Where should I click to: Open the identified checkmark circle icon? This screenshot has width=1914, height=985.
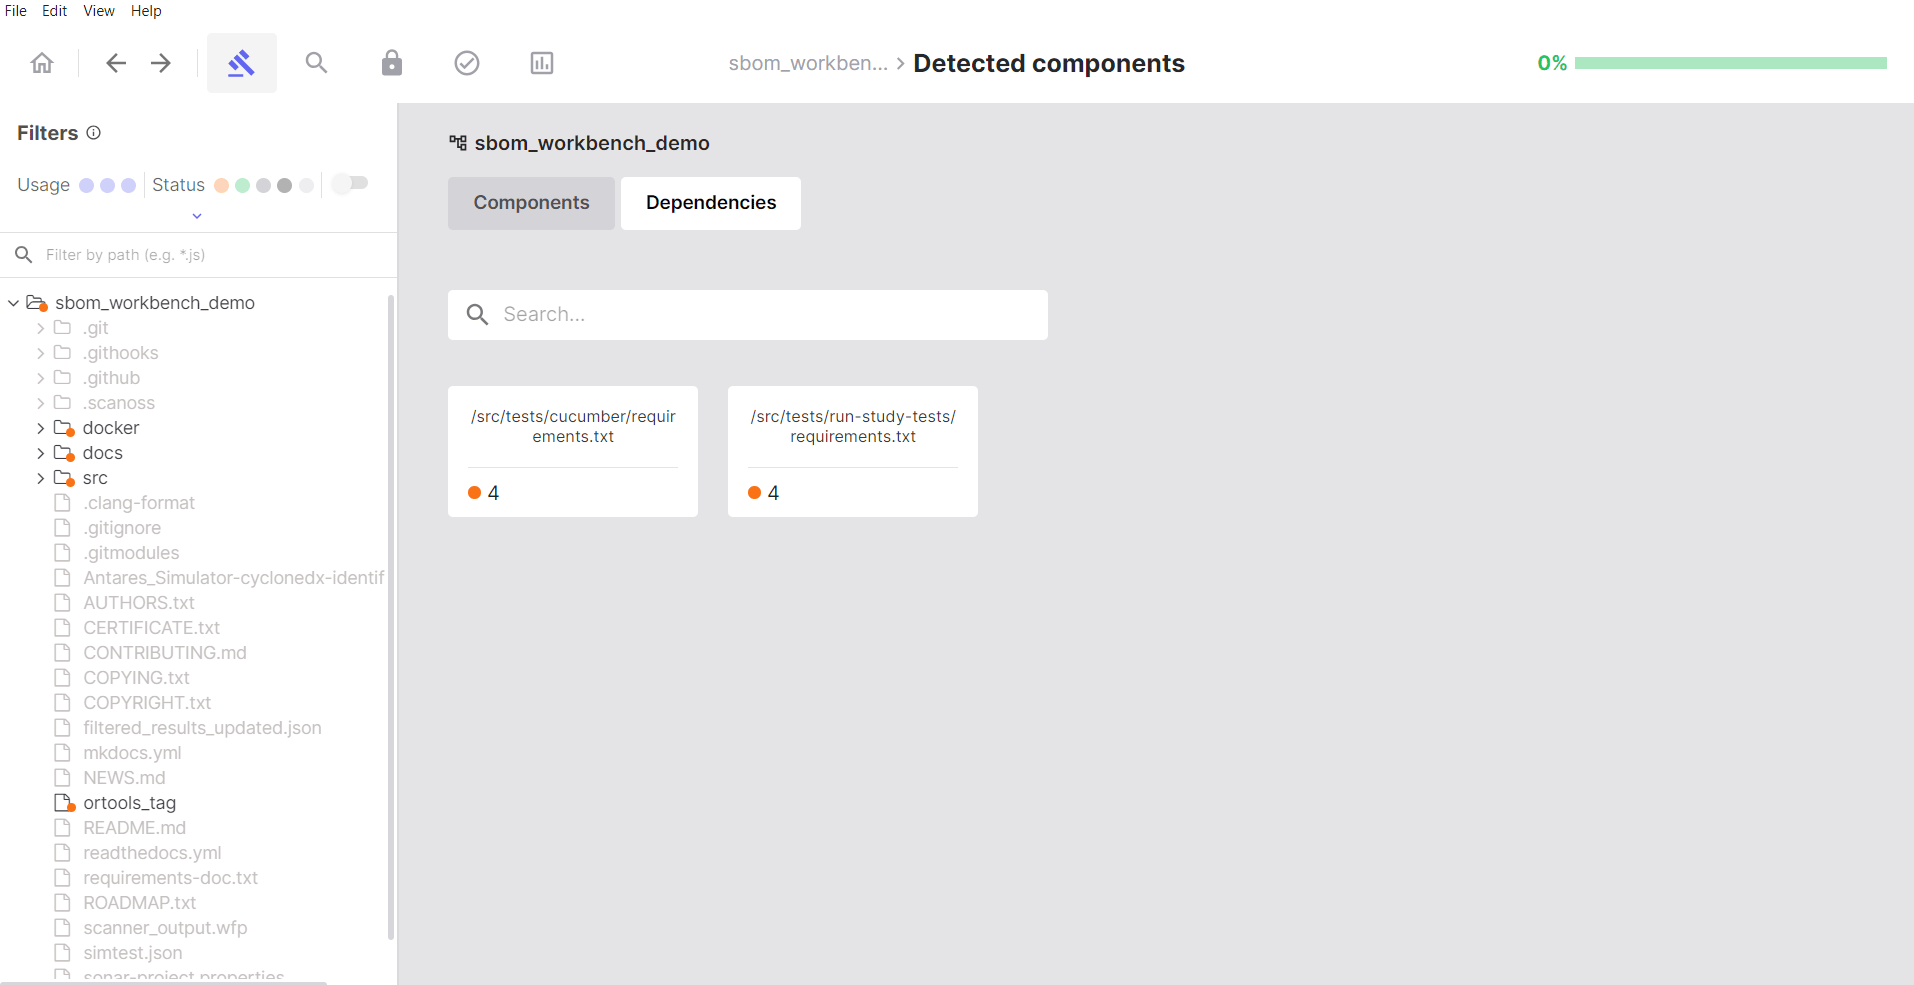coord(467,63)
